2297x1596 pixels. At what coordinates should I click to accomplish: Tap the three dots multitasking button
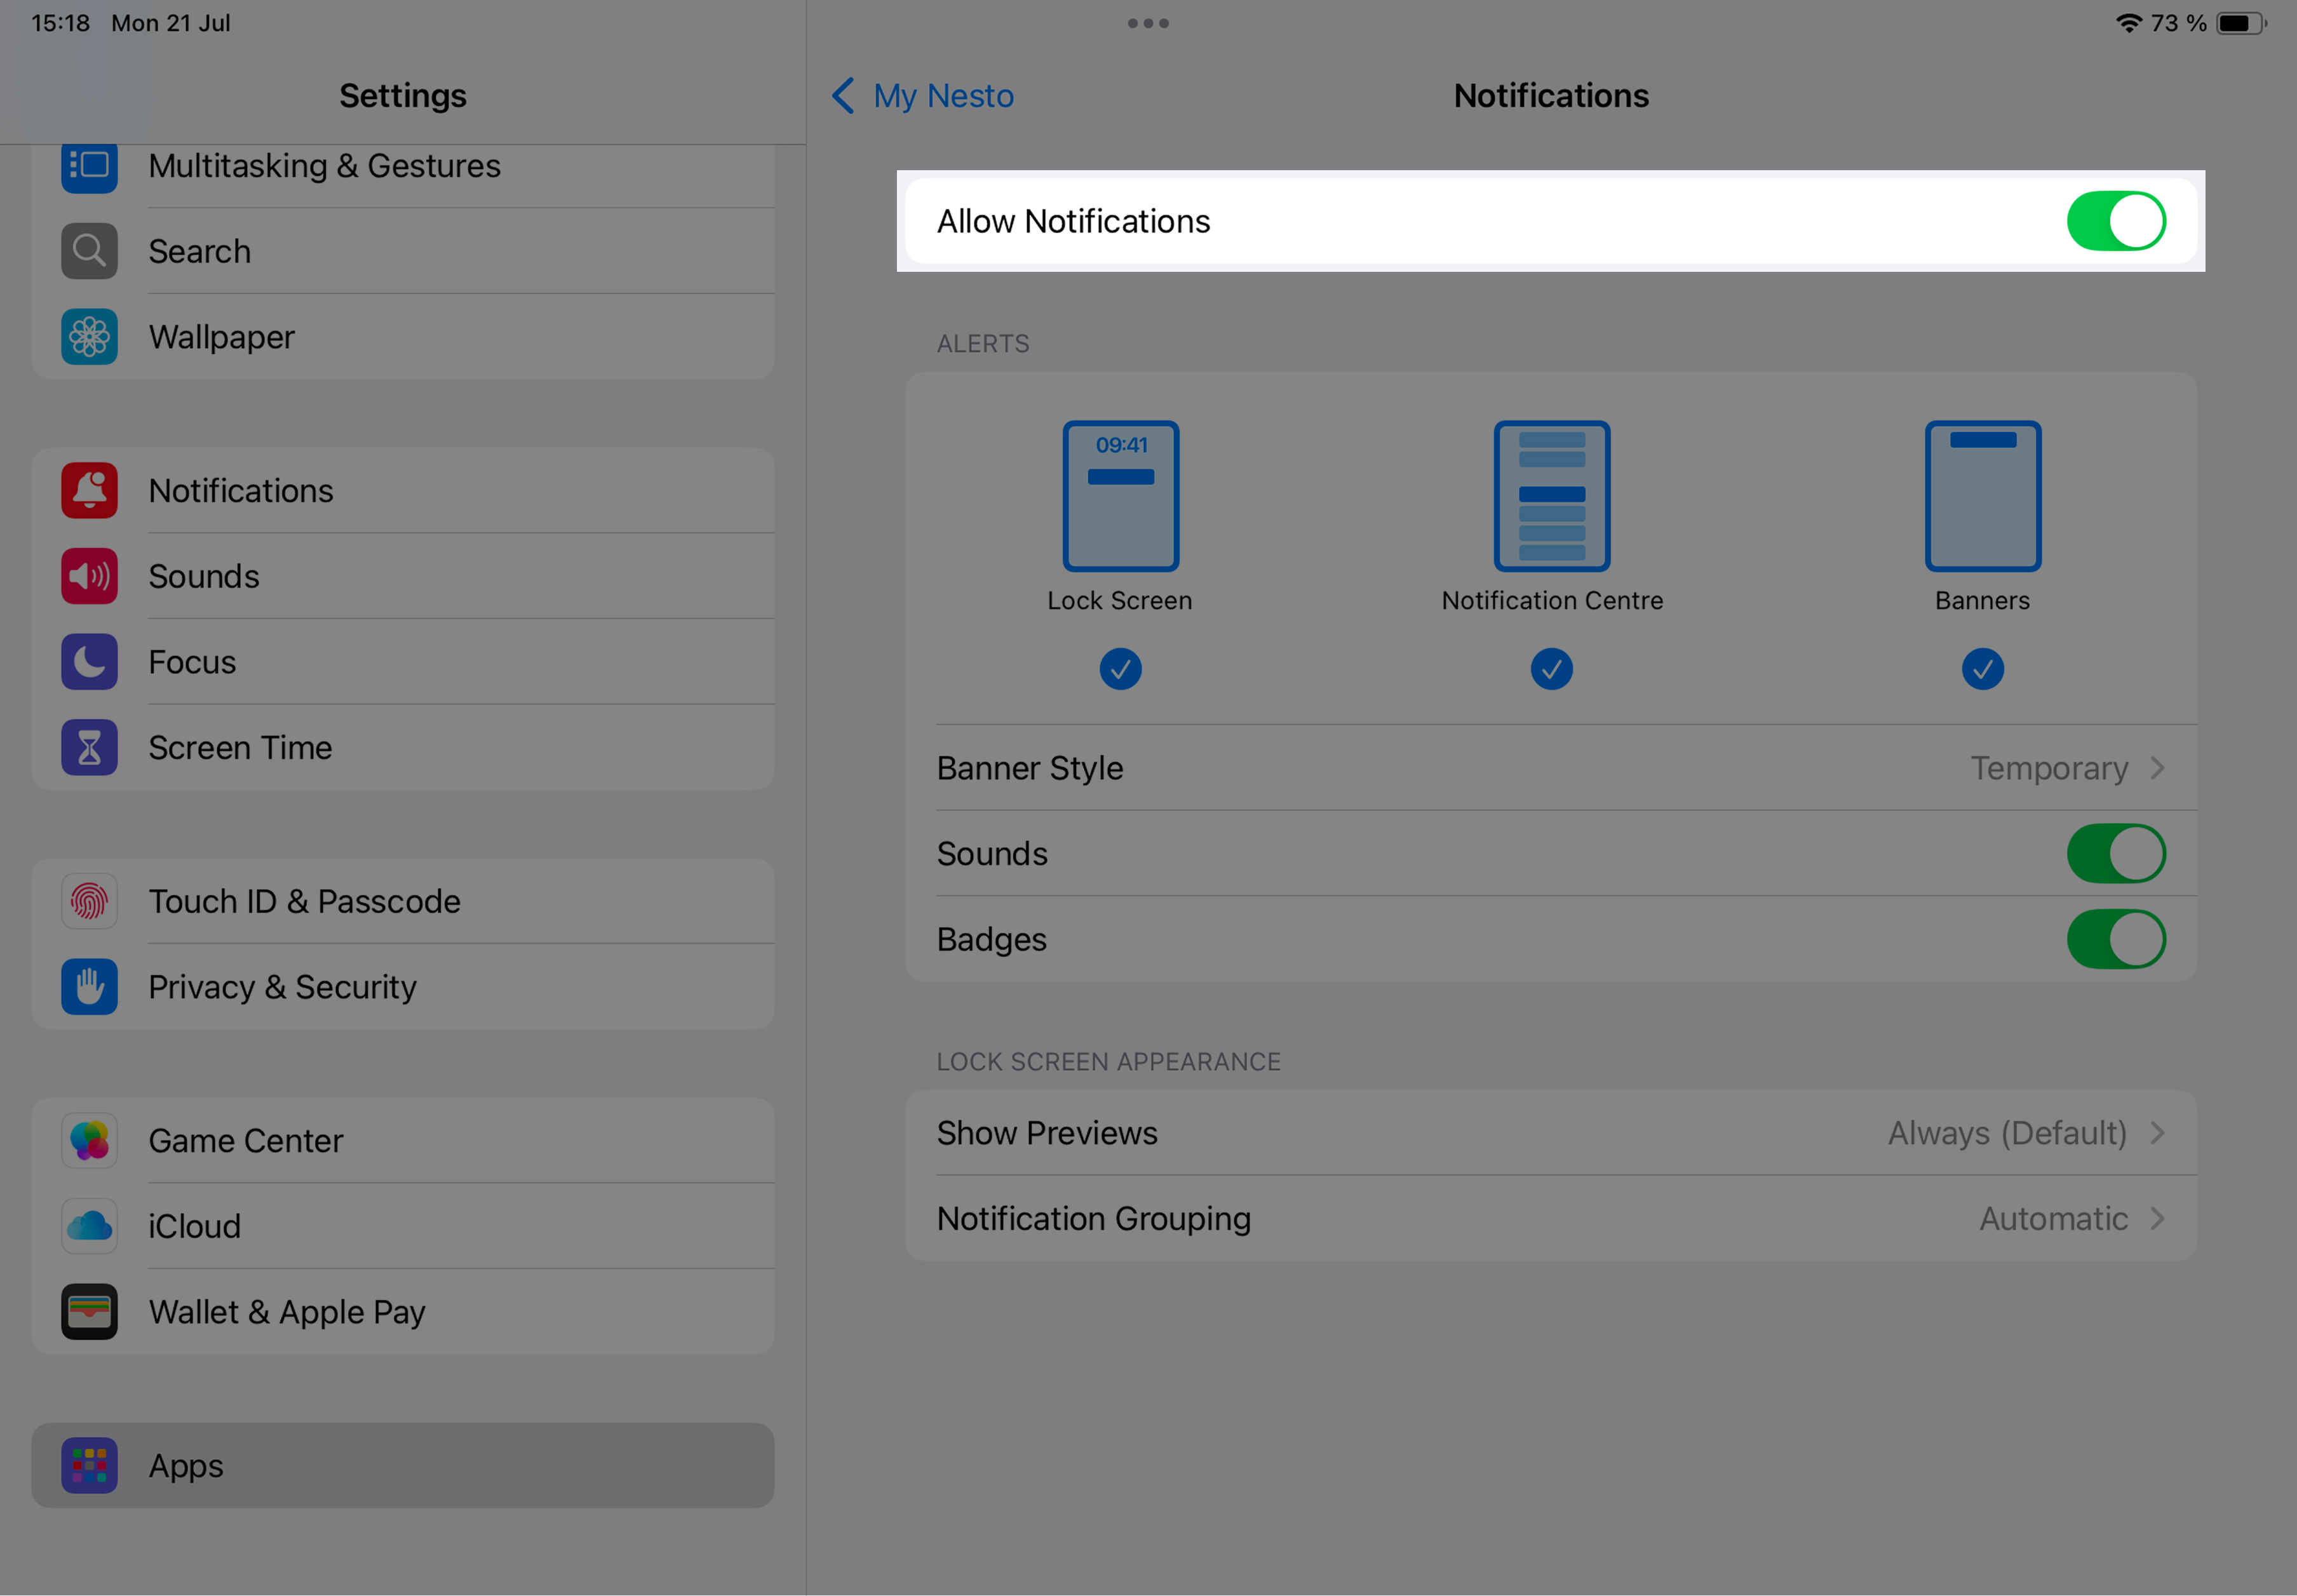1148,23
